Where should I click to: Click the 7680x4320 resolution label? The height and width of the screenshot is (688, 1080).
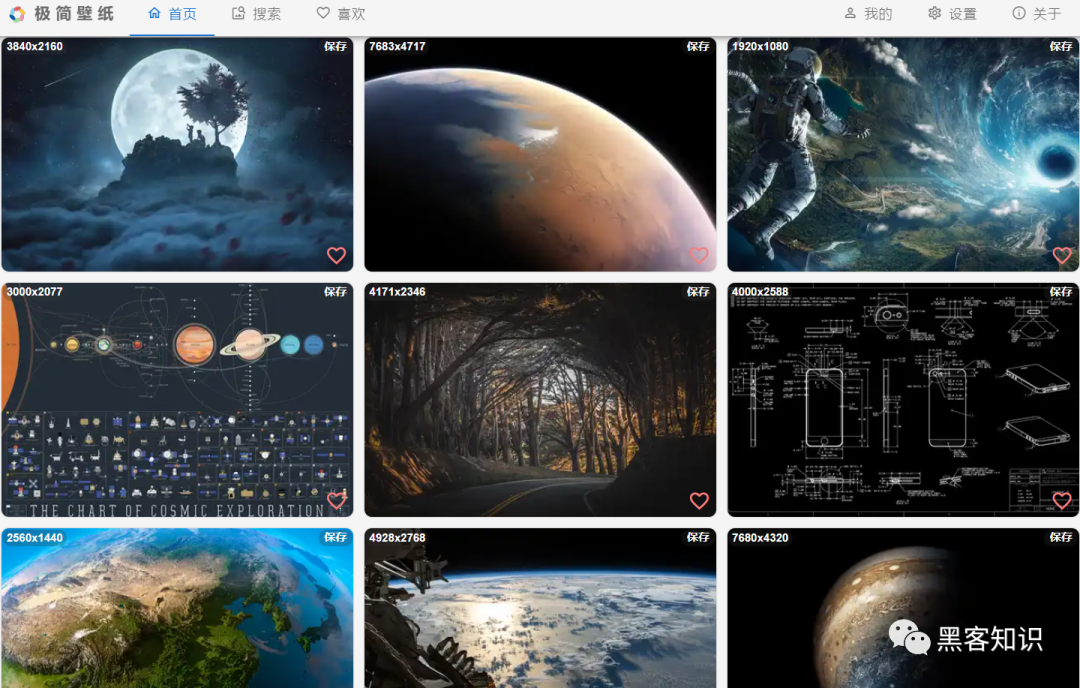point(760,537)
